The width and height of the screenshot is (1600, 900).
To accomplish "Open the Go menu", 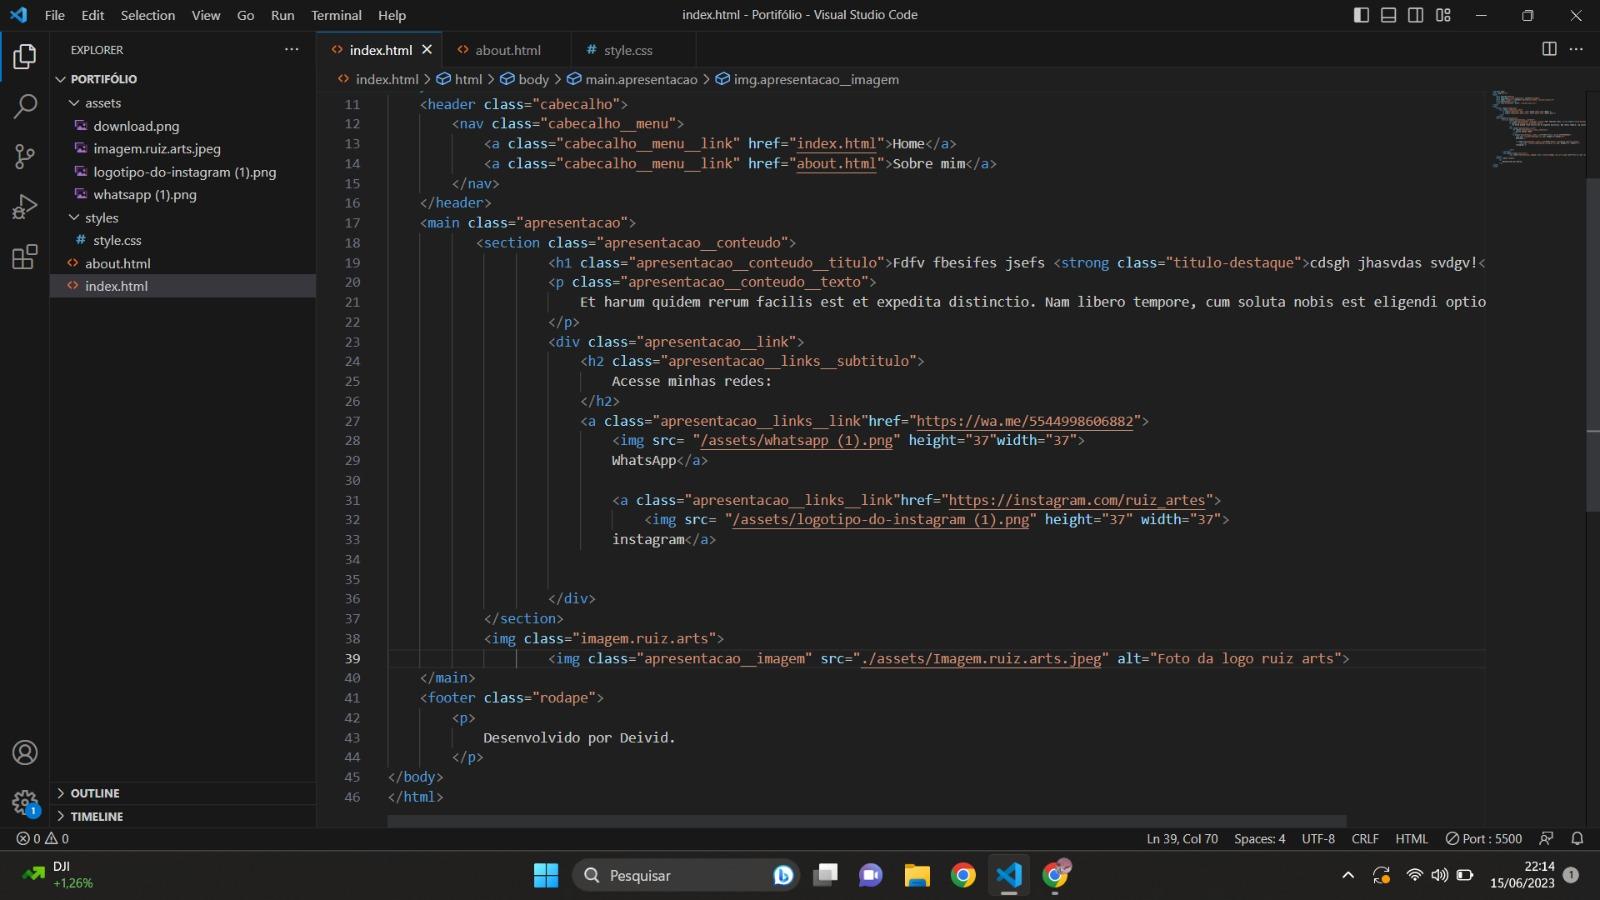I will click(x=246, y=15).
